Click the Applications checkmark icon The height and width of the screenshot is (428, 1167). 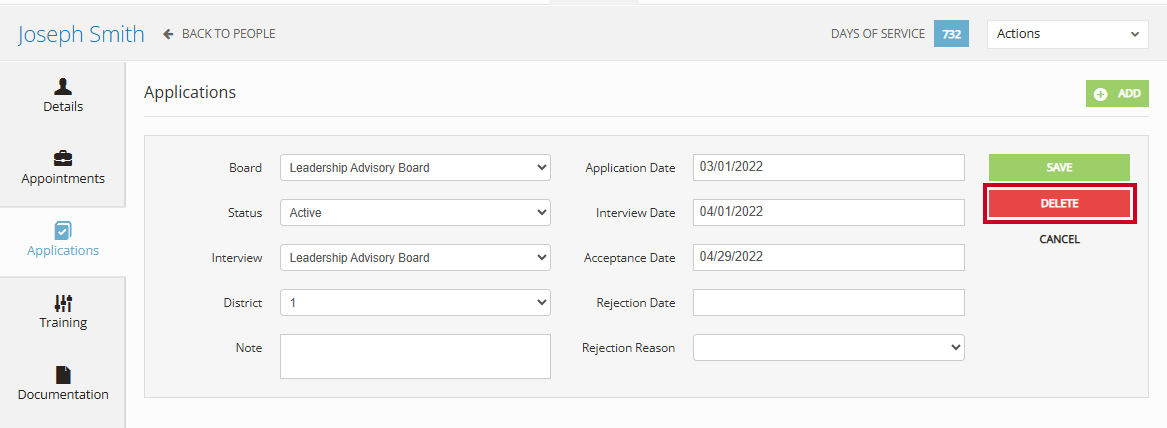63,230
